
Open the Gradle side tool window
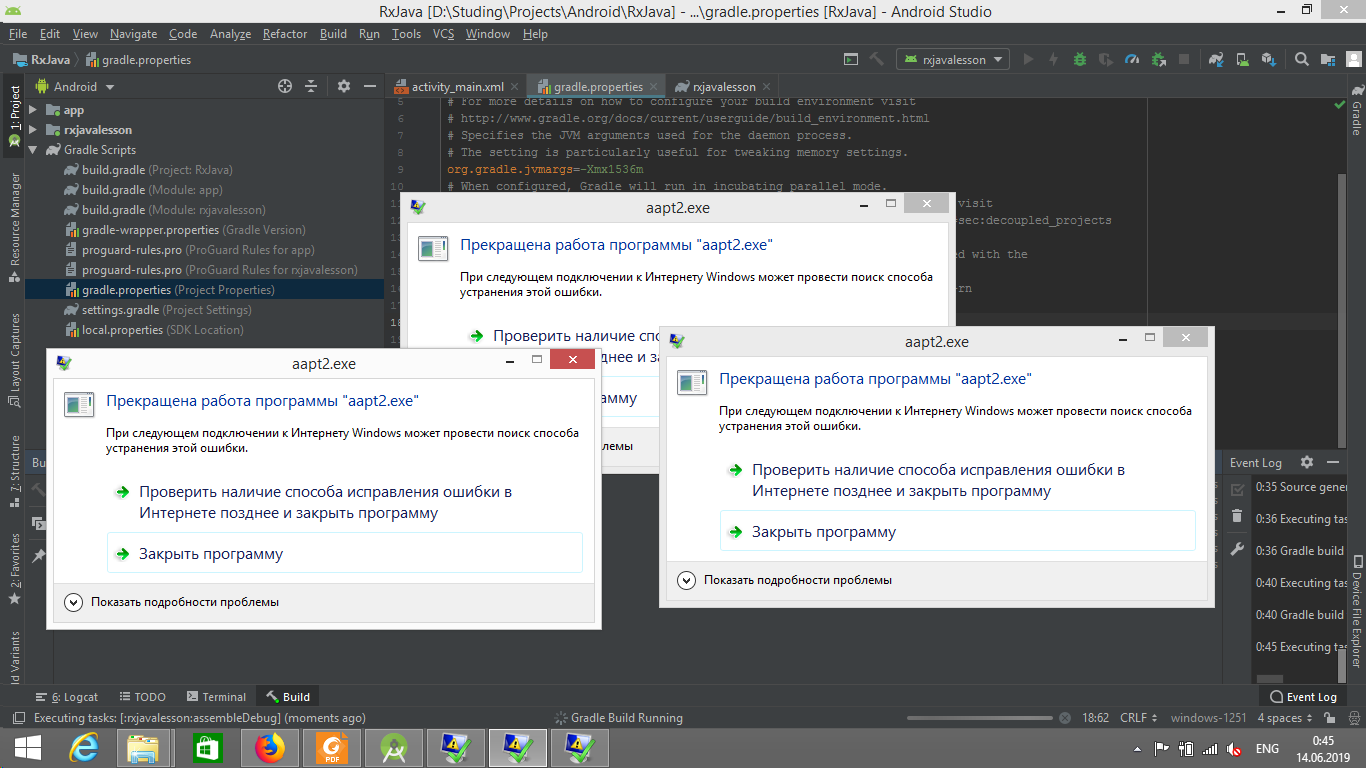[1356, 111]
